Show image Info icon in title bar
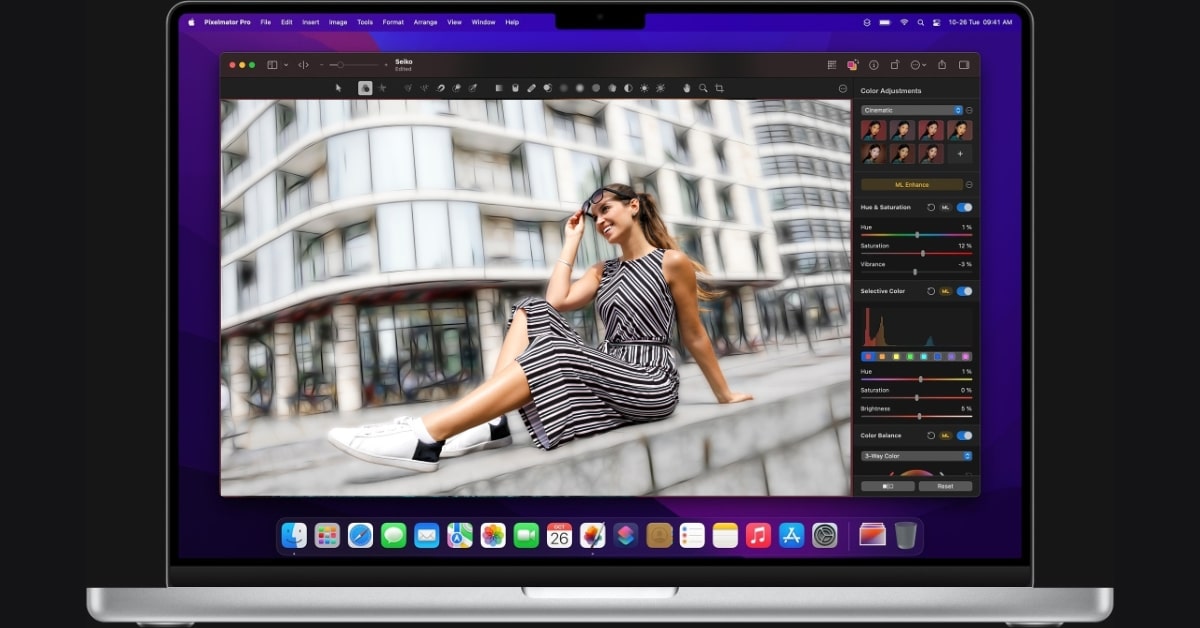The height and width of the screenshot is (628, 1200). point(873,65)
